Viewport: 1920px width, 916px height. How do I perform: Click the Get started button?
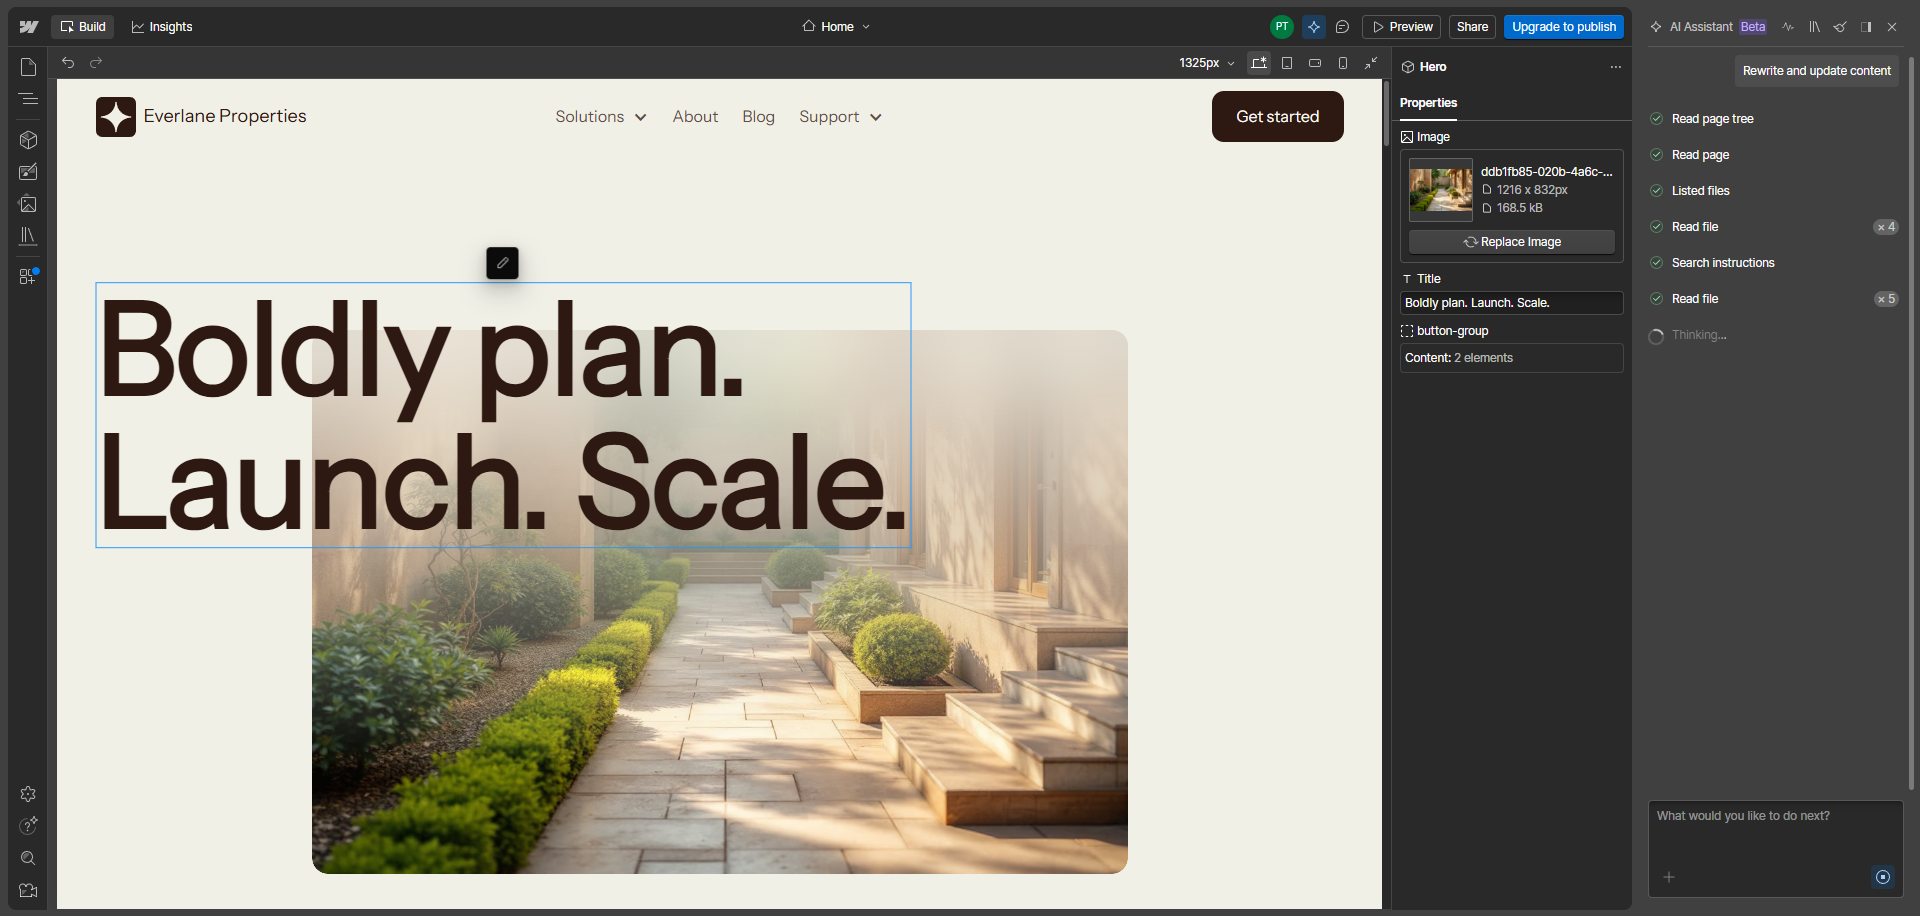(1278, 117)
